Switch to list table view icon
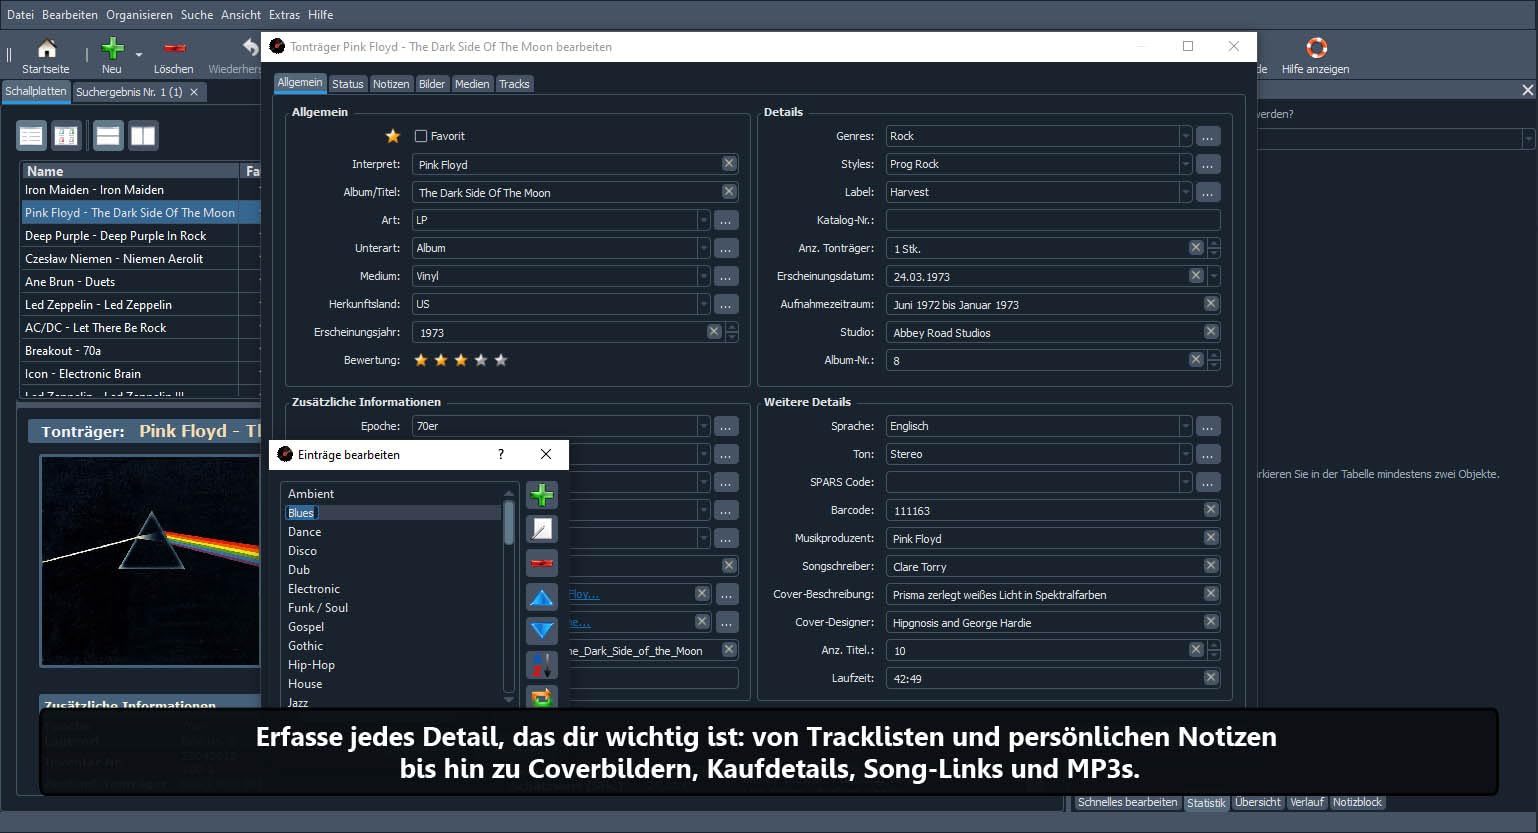 point(32,135)
